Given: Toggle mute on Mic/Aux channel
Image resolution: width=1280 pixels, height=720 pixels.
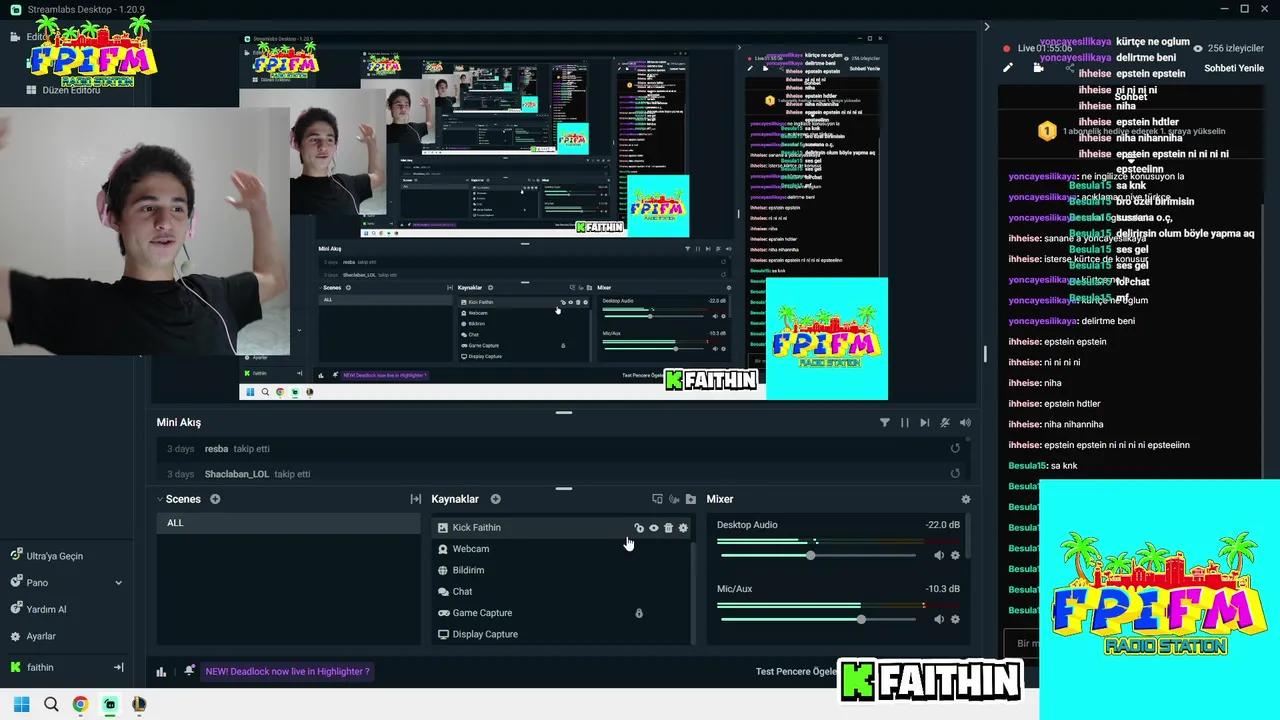Looking at the screenshot, I should [x=938, y=618].
